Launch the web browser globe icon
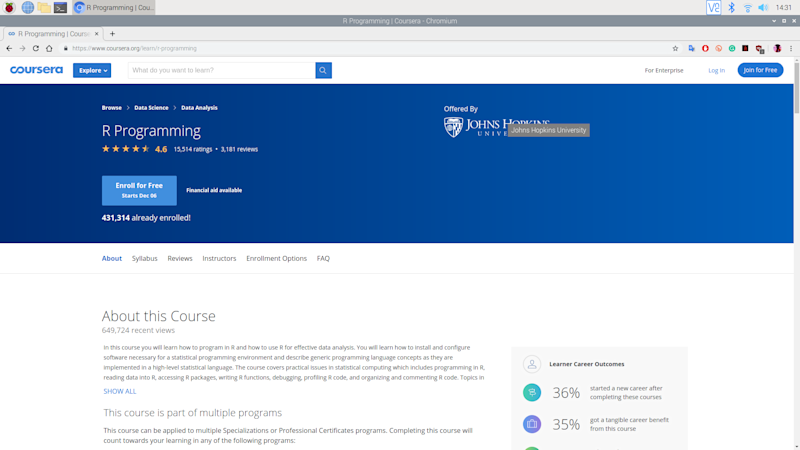Viewport: 800px width, 450px height. 28,7
